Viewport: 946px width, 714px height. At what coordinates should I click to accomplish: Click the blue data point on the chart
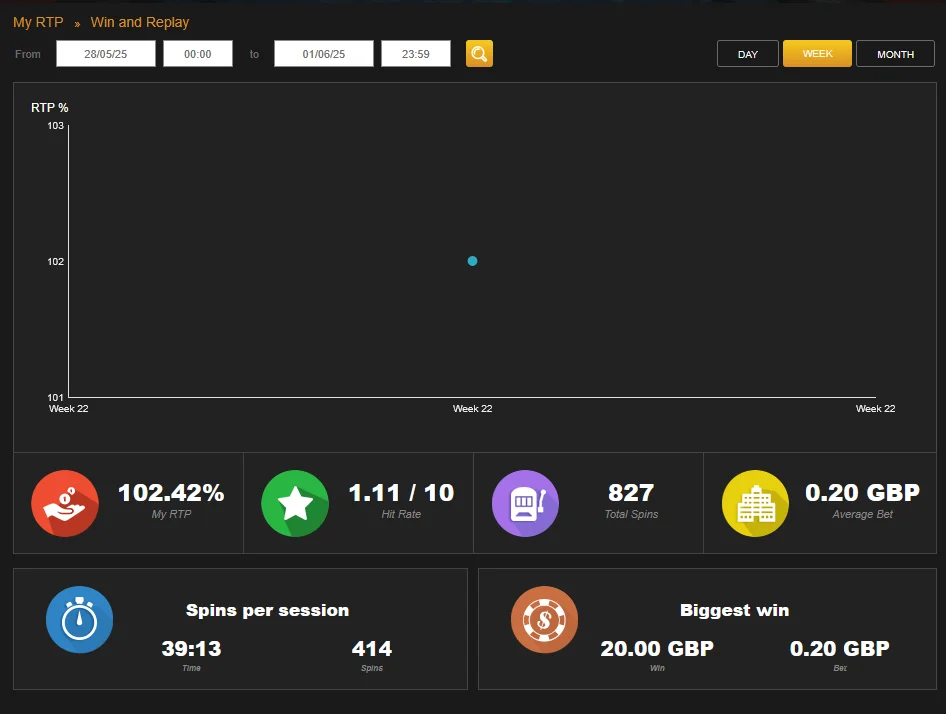(x=472, y=261)
